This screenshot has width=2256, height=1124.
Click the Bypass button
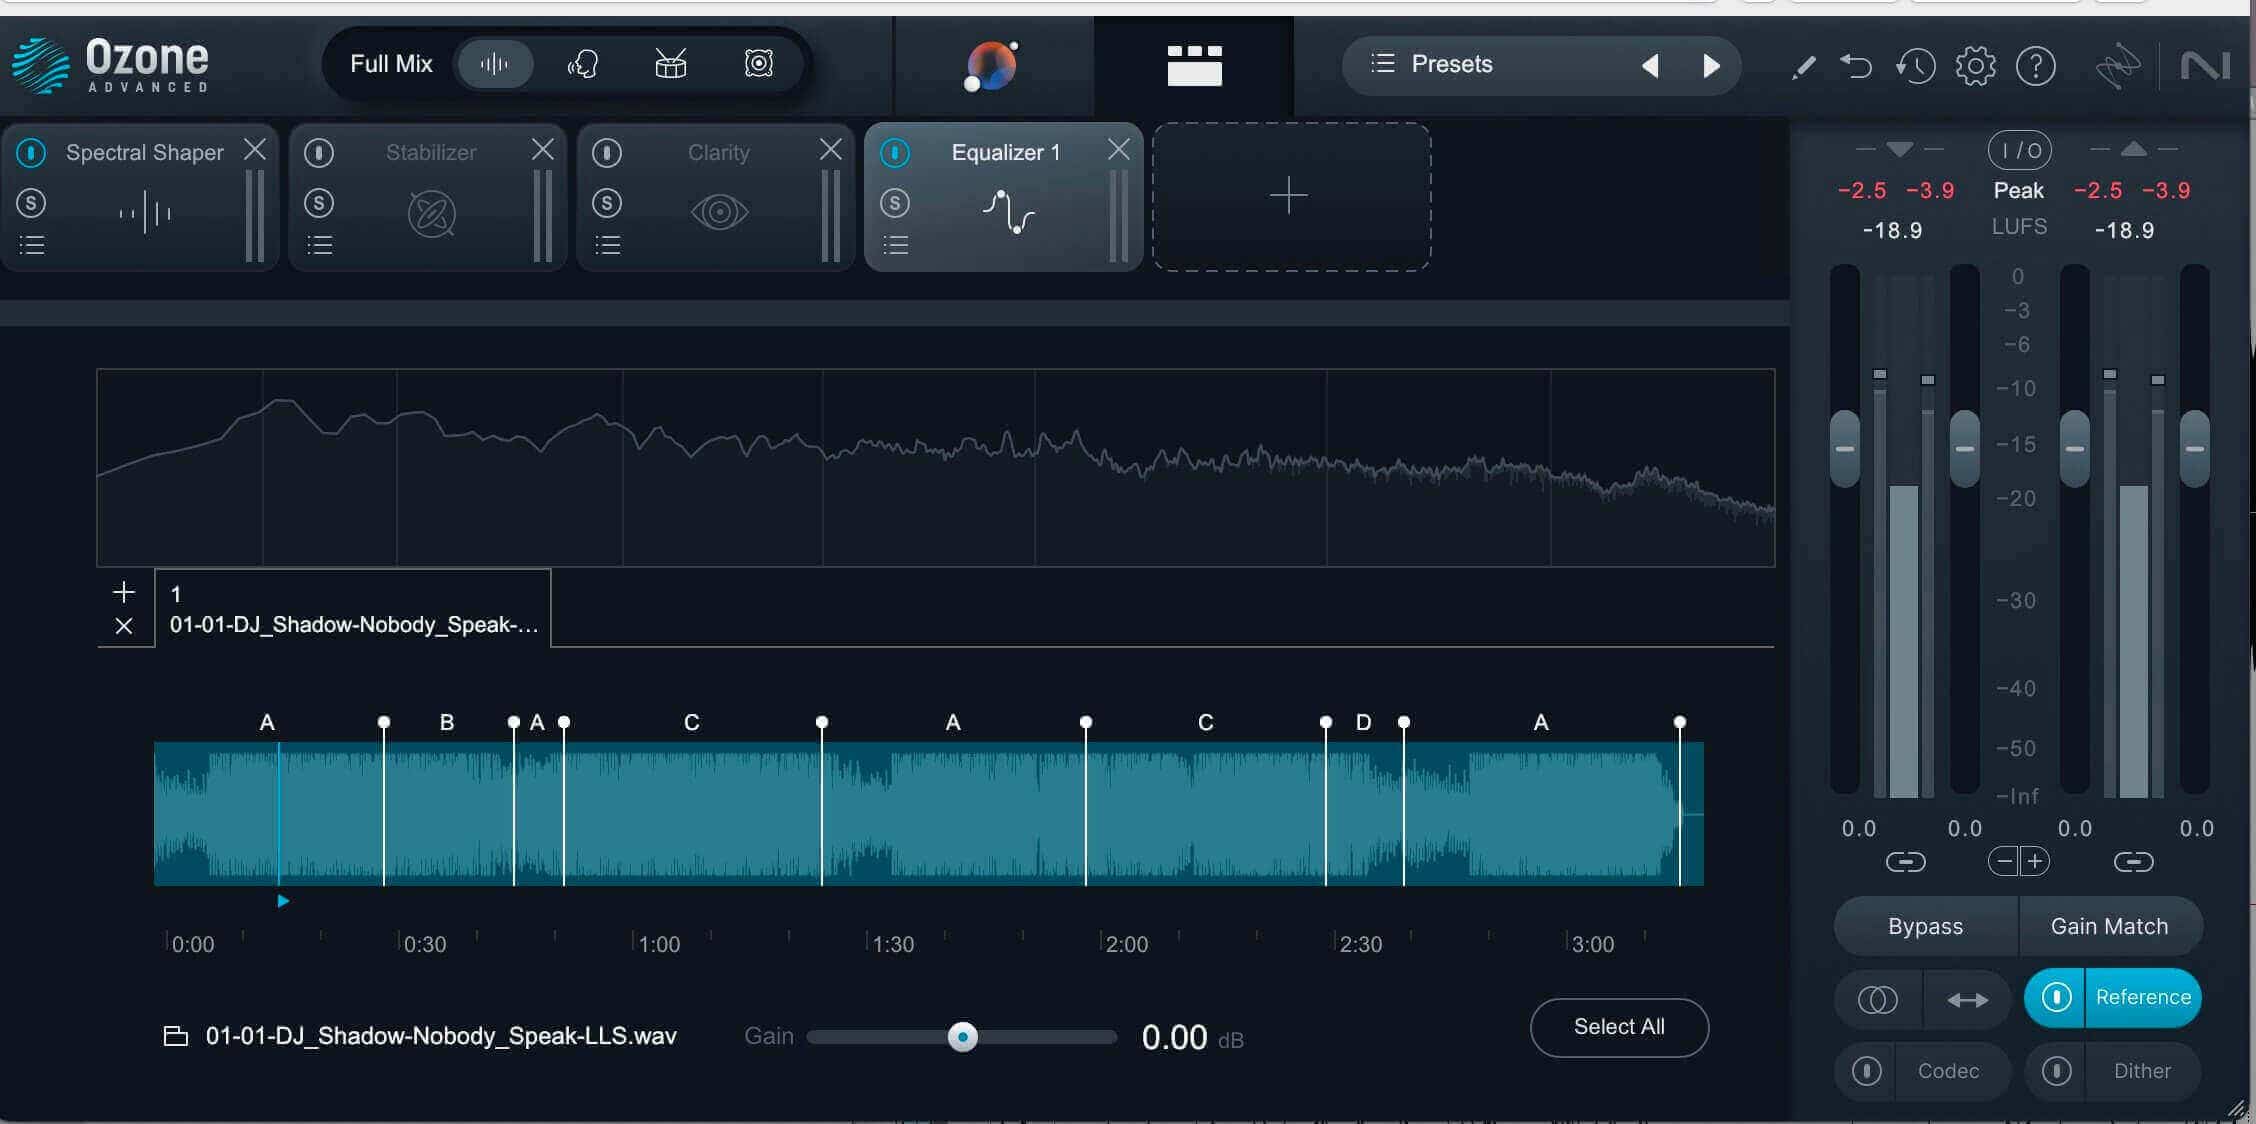1926,926
